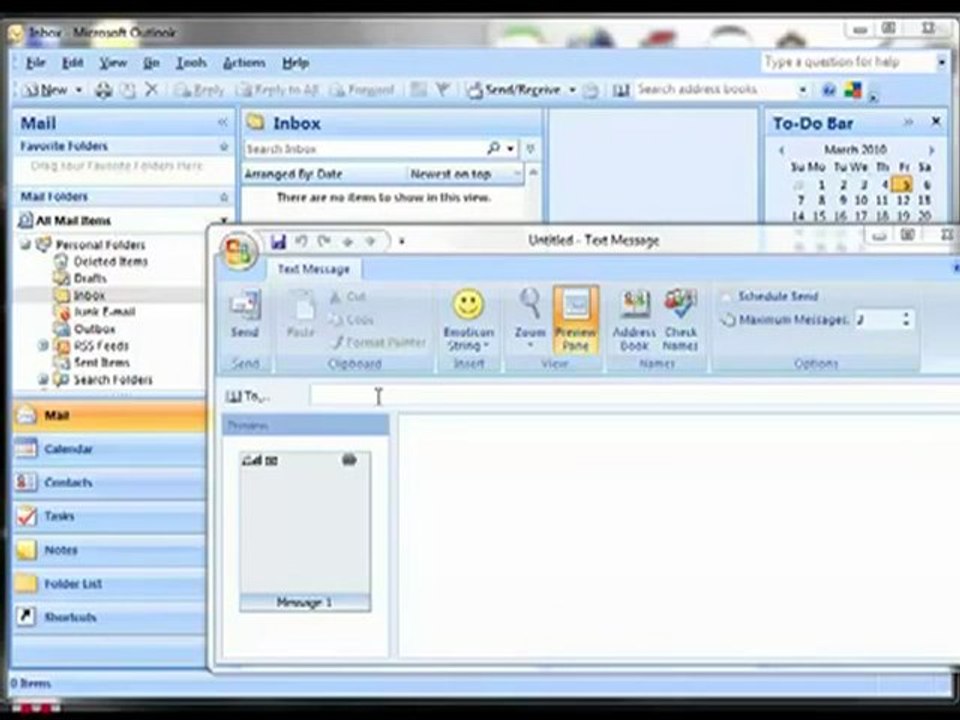This screenshot has width=960, height=720.
Task: Toggle the Preview Pane button
Action: tap(576, 320)
